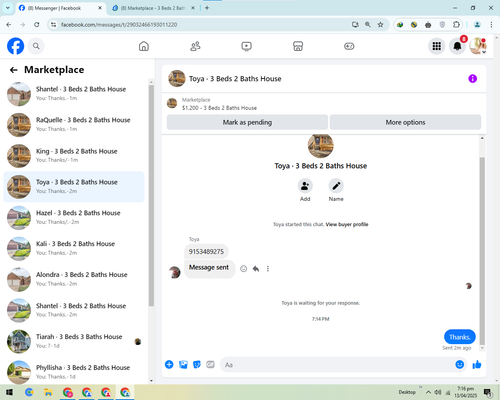This screenshot has width=500, height=400.
Task: Open the Kali conversation
Action: (x=74, y=249)
